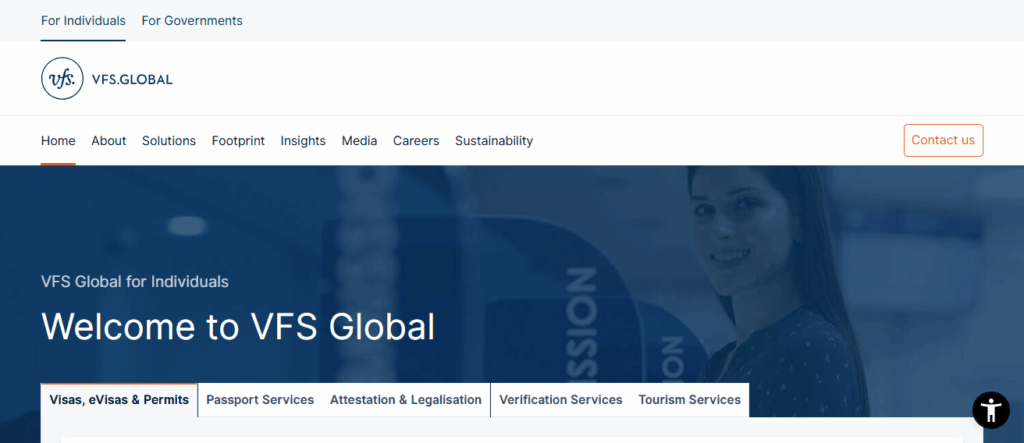Open the Tourism Services tab
The height and width of the screenshot is (443, 1024).
coord(690,400)
